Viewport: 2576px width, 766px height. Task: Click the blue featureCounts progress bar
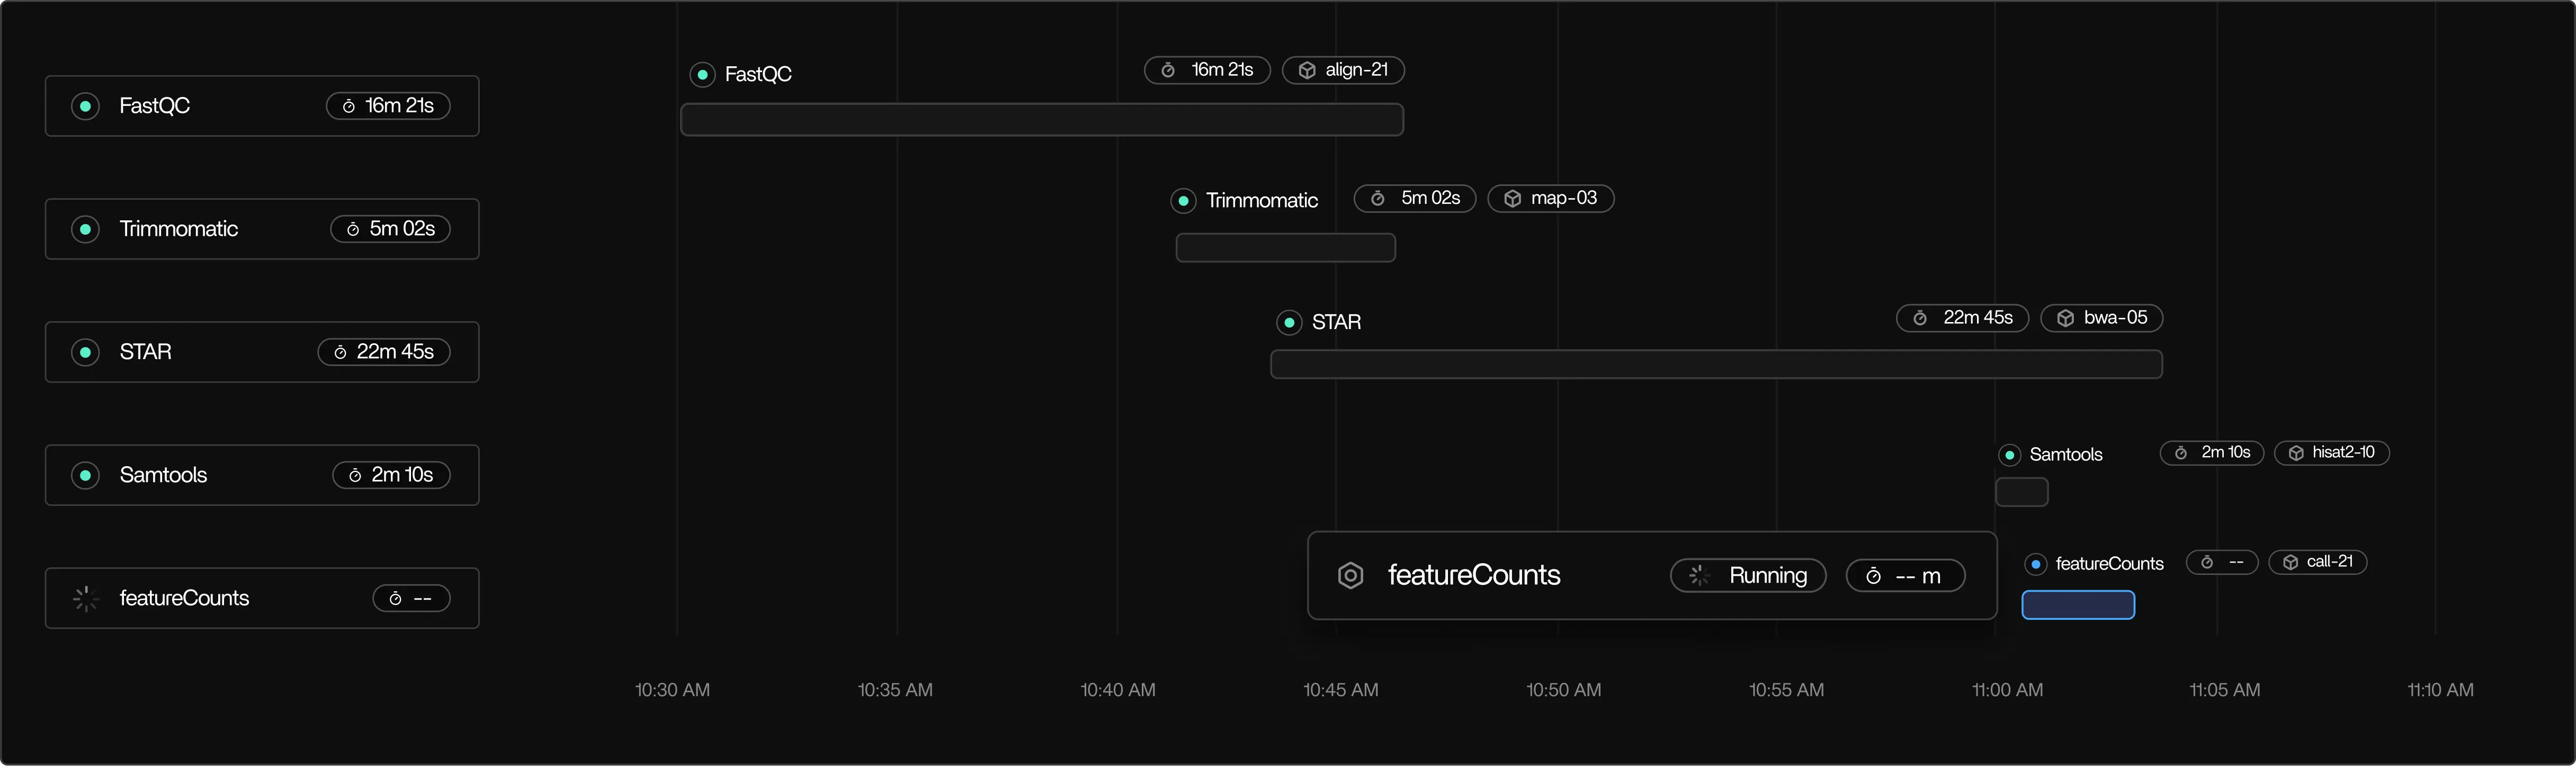click(x=2078, y=605)
